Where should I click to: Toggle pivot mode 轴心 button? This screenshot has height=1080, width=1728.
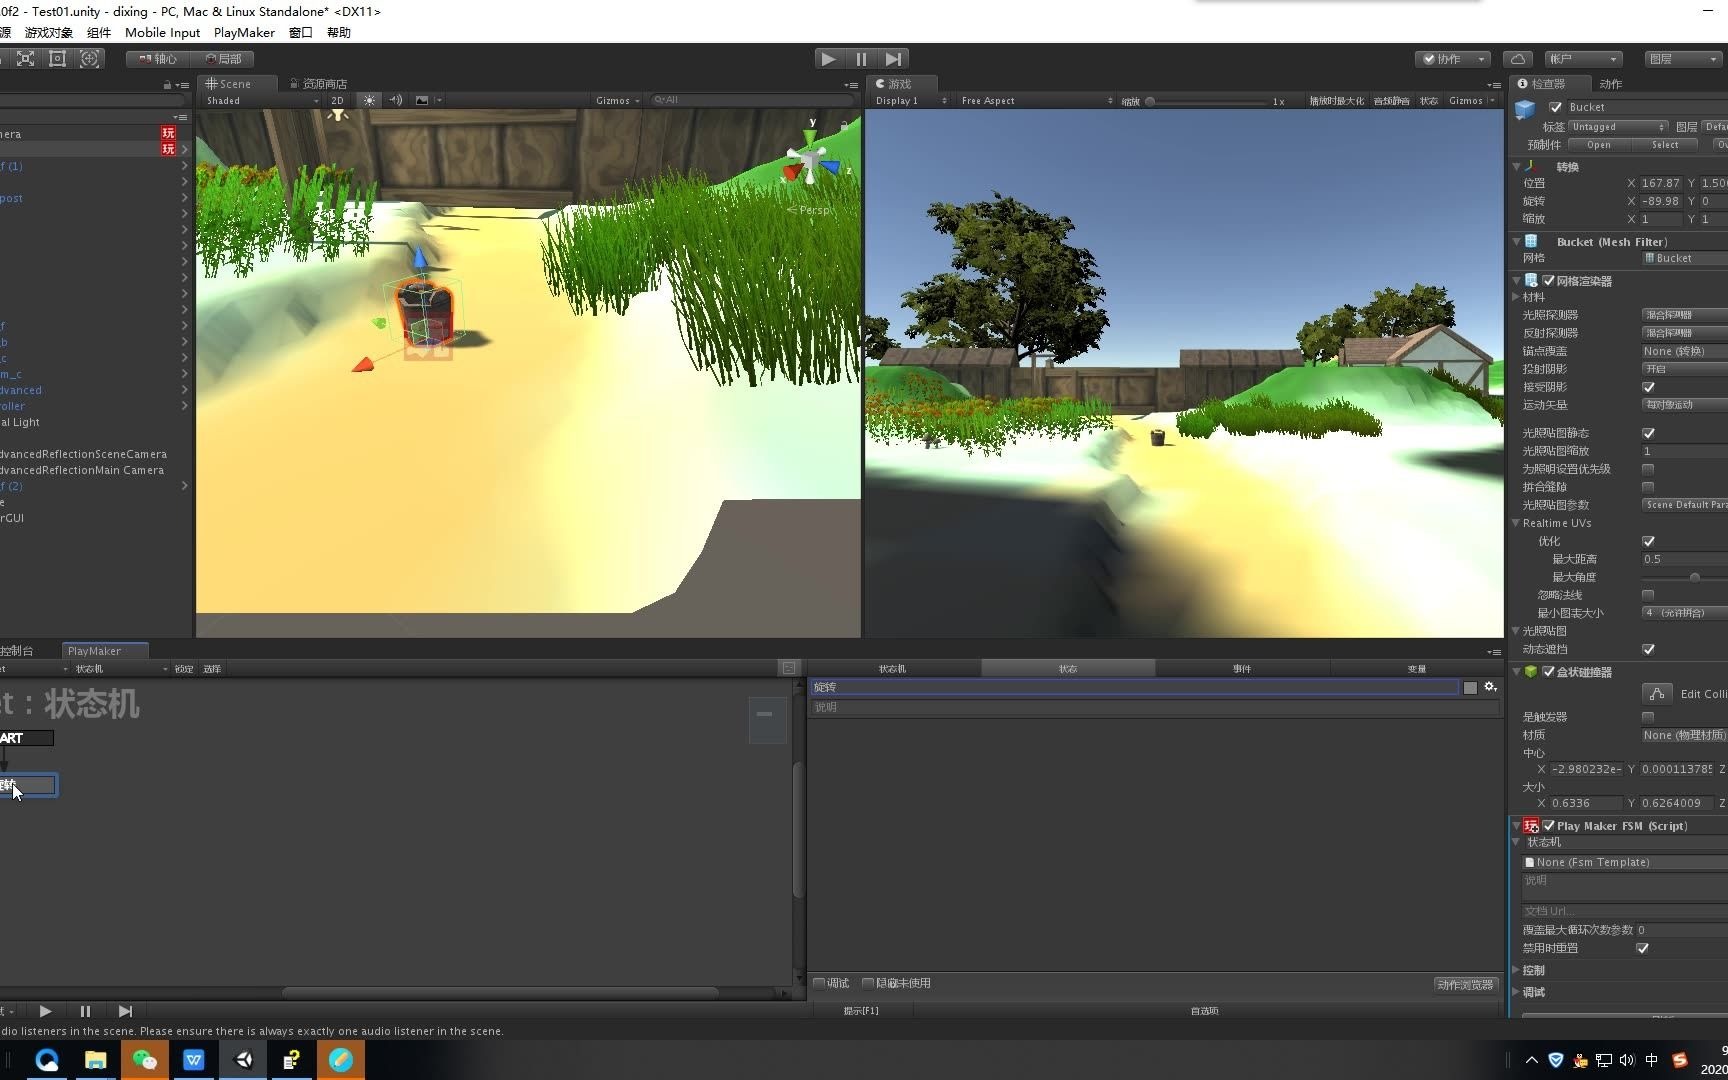(x=158, y=59)
